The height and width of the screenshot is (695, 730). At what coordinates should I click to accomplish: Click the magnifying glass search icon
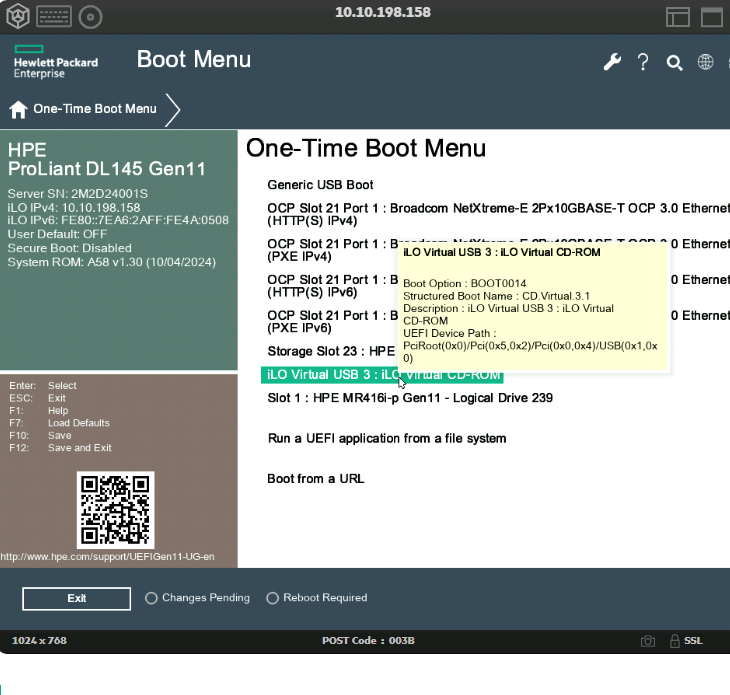pos(674,62)
